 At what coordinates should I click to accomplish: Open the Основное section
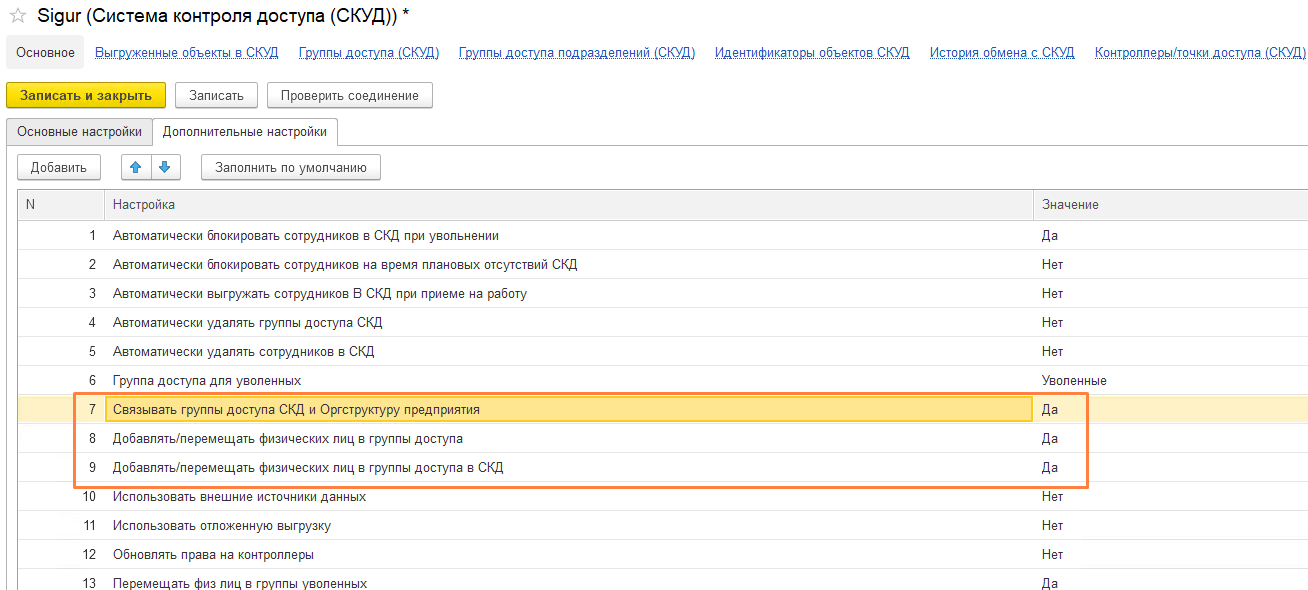click(x=45, y=52)
